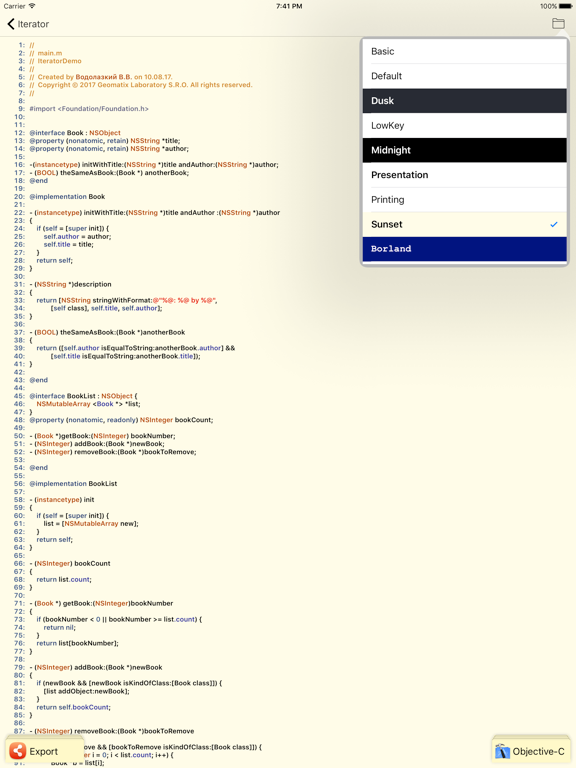Screen dimensions: 576x768
Task: Click '// IteratorDemo' comment line
Action: 55,61
